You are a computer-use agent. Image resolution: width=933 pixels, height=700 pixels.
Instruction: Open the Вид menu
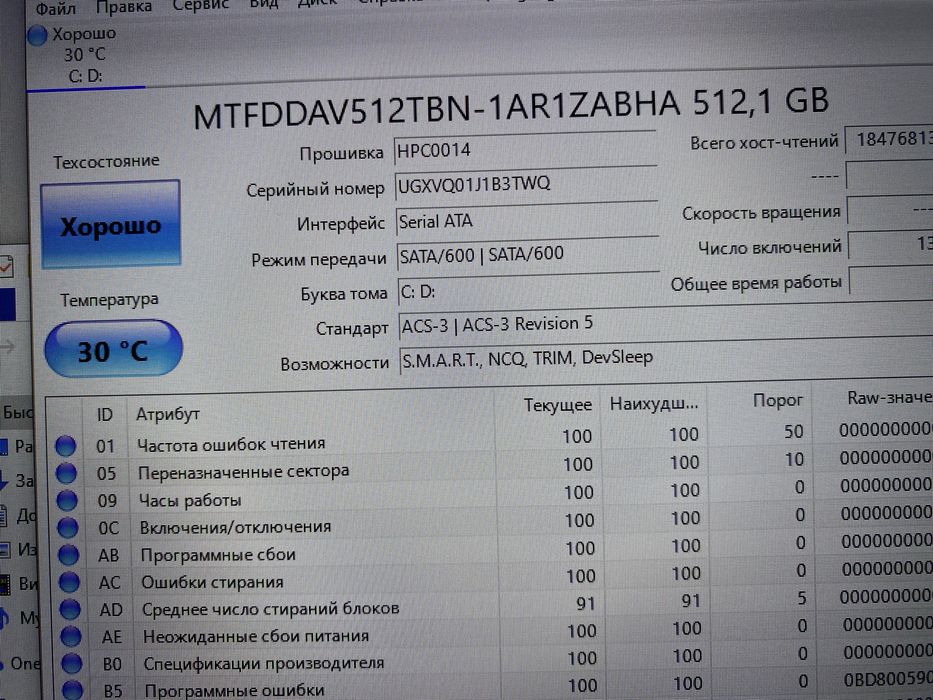[x=264, y=4]
